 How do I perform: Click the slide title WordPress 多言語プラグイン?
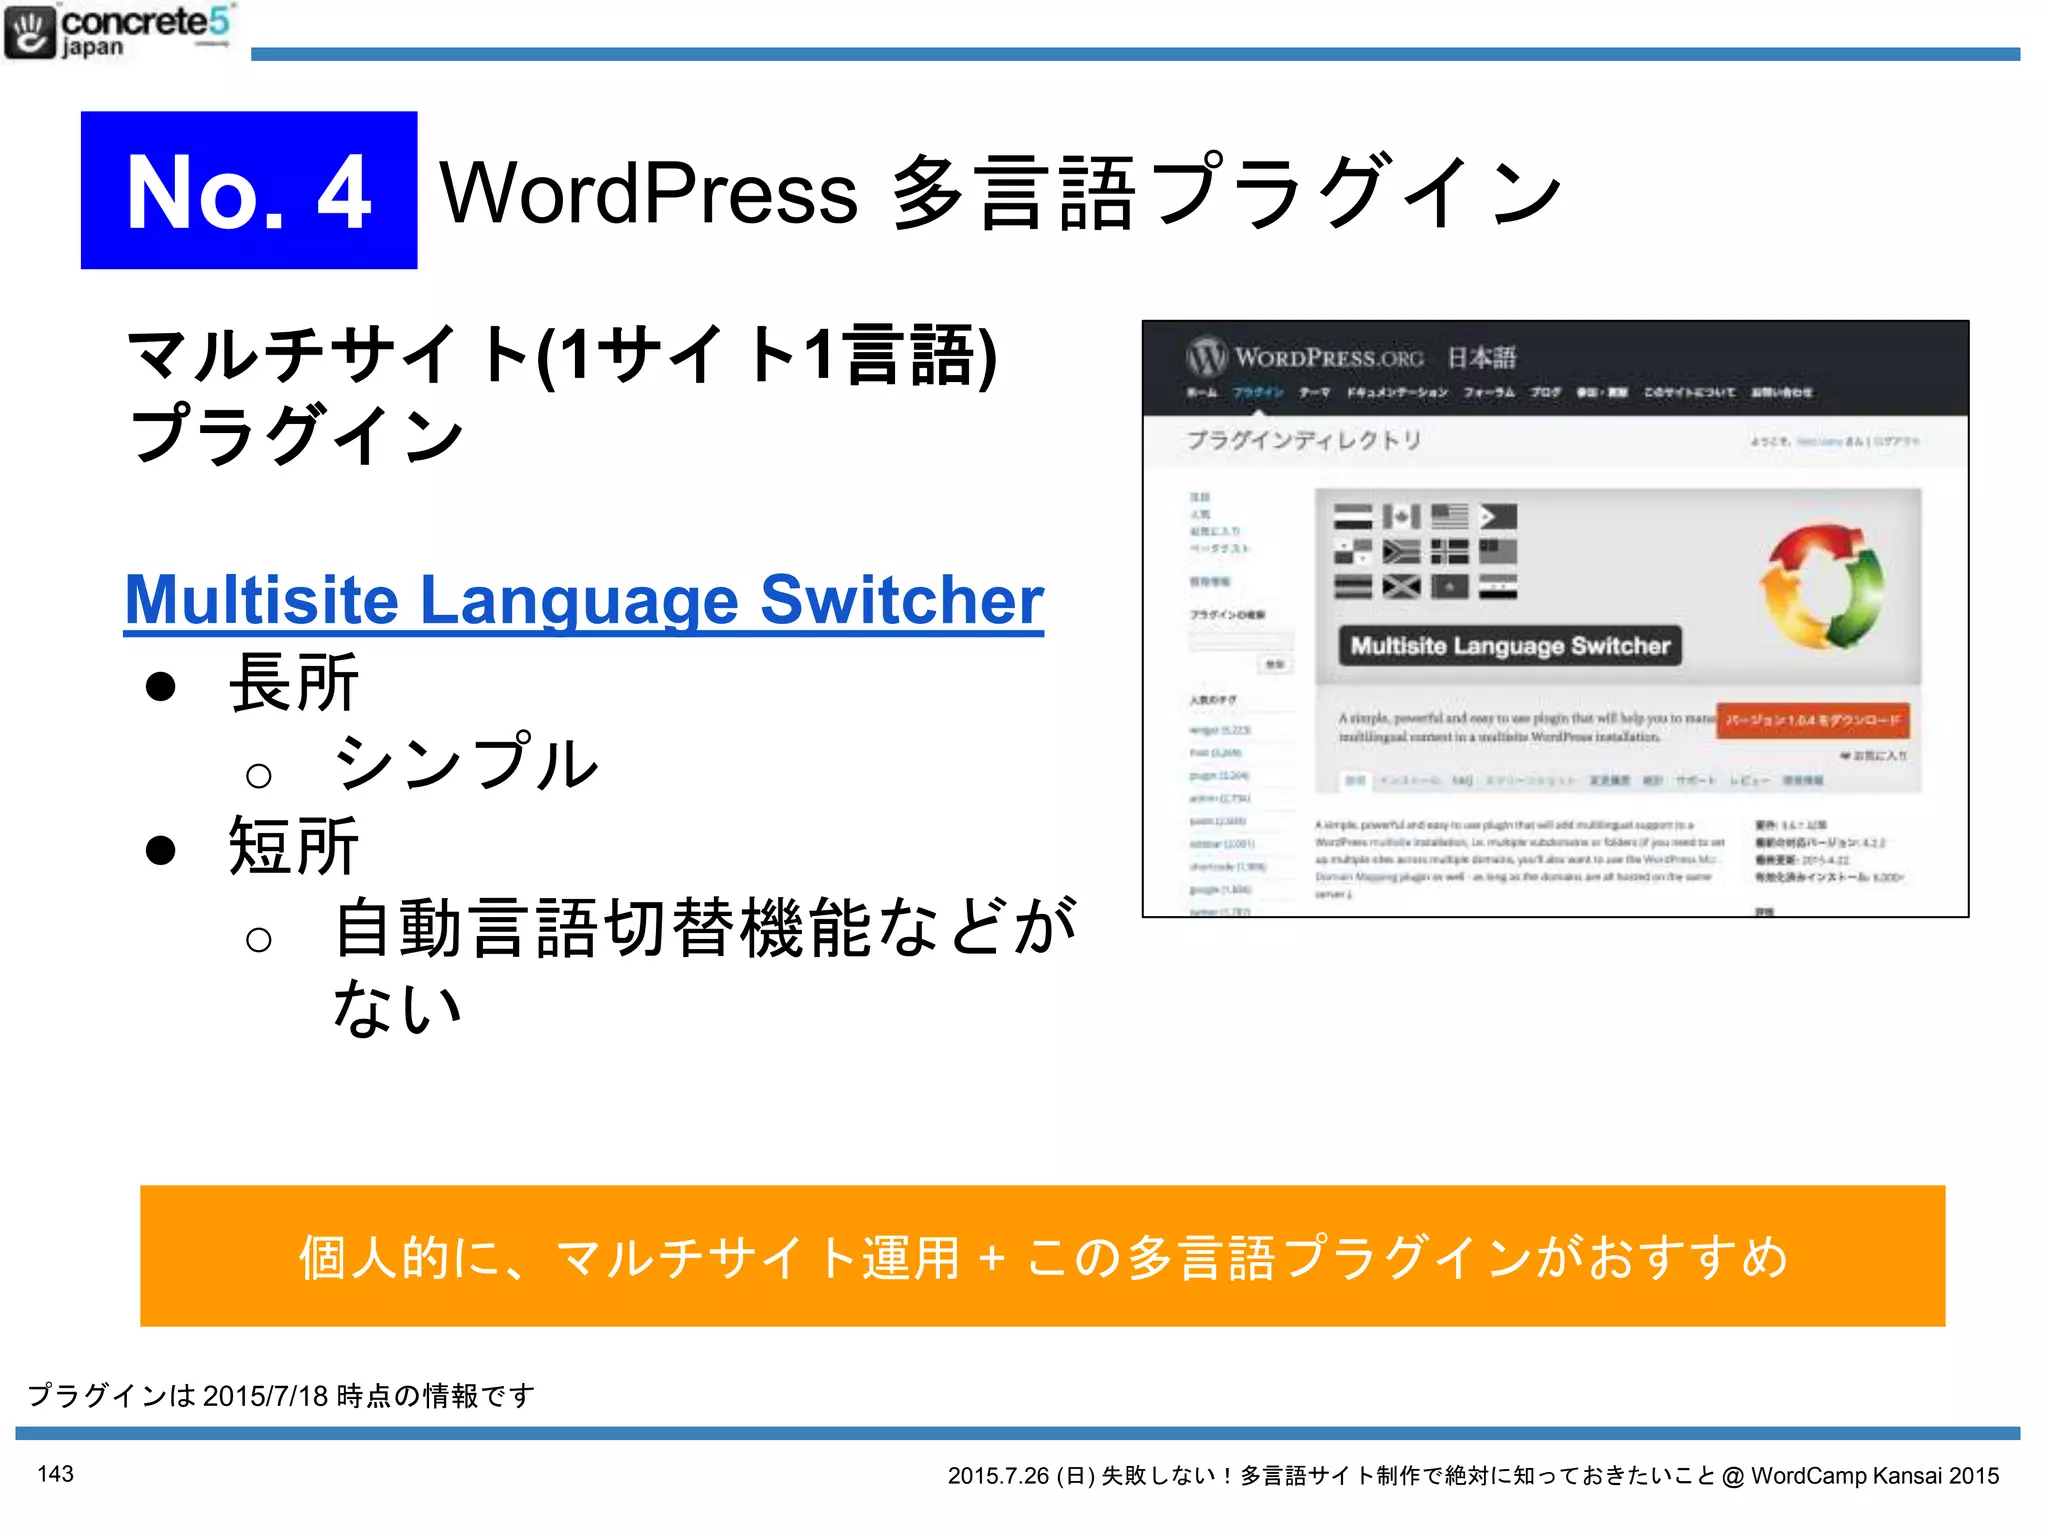point(1000,192)
